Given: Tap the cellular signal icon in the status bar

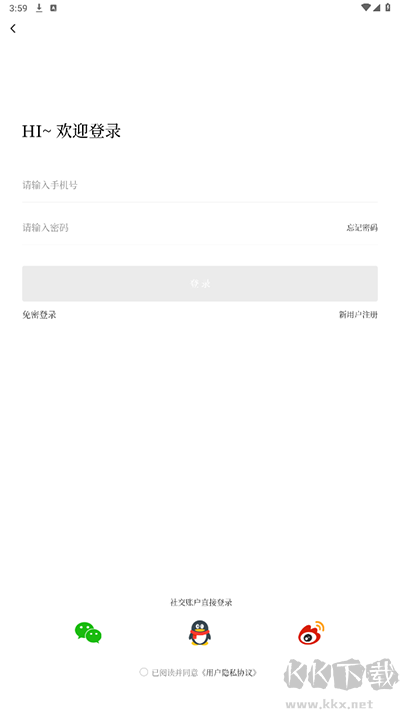Looking at the screenshot, I should pos(377,7).
